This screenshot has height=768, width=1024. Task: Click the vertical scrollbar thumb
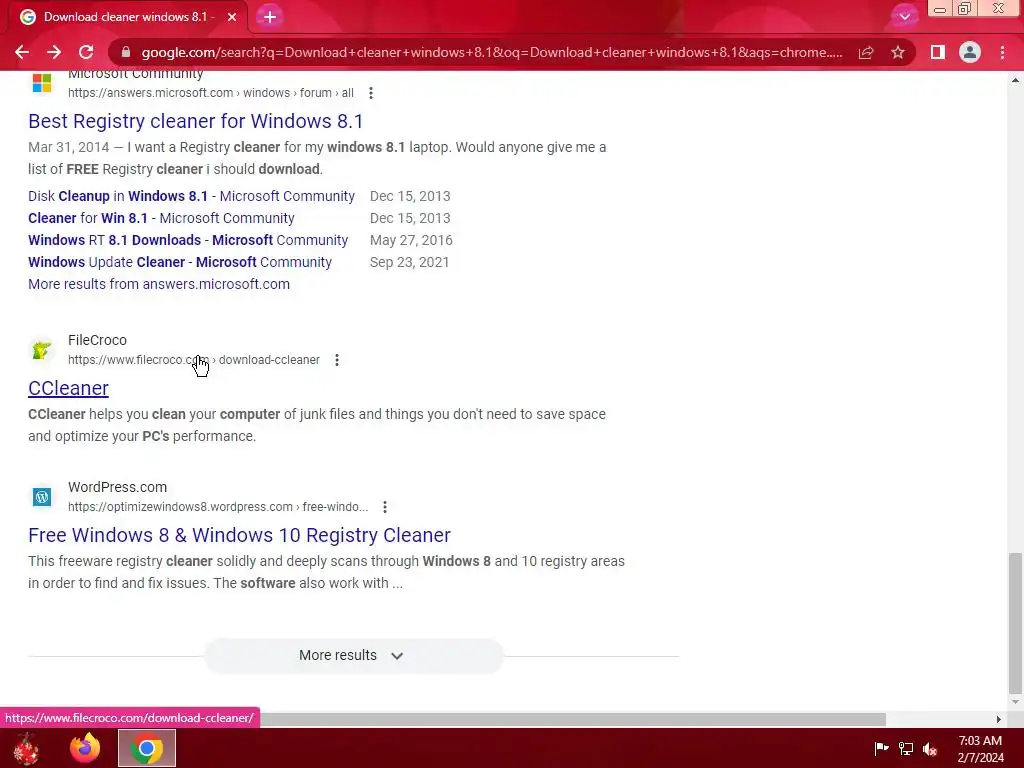pos(1015,623)
